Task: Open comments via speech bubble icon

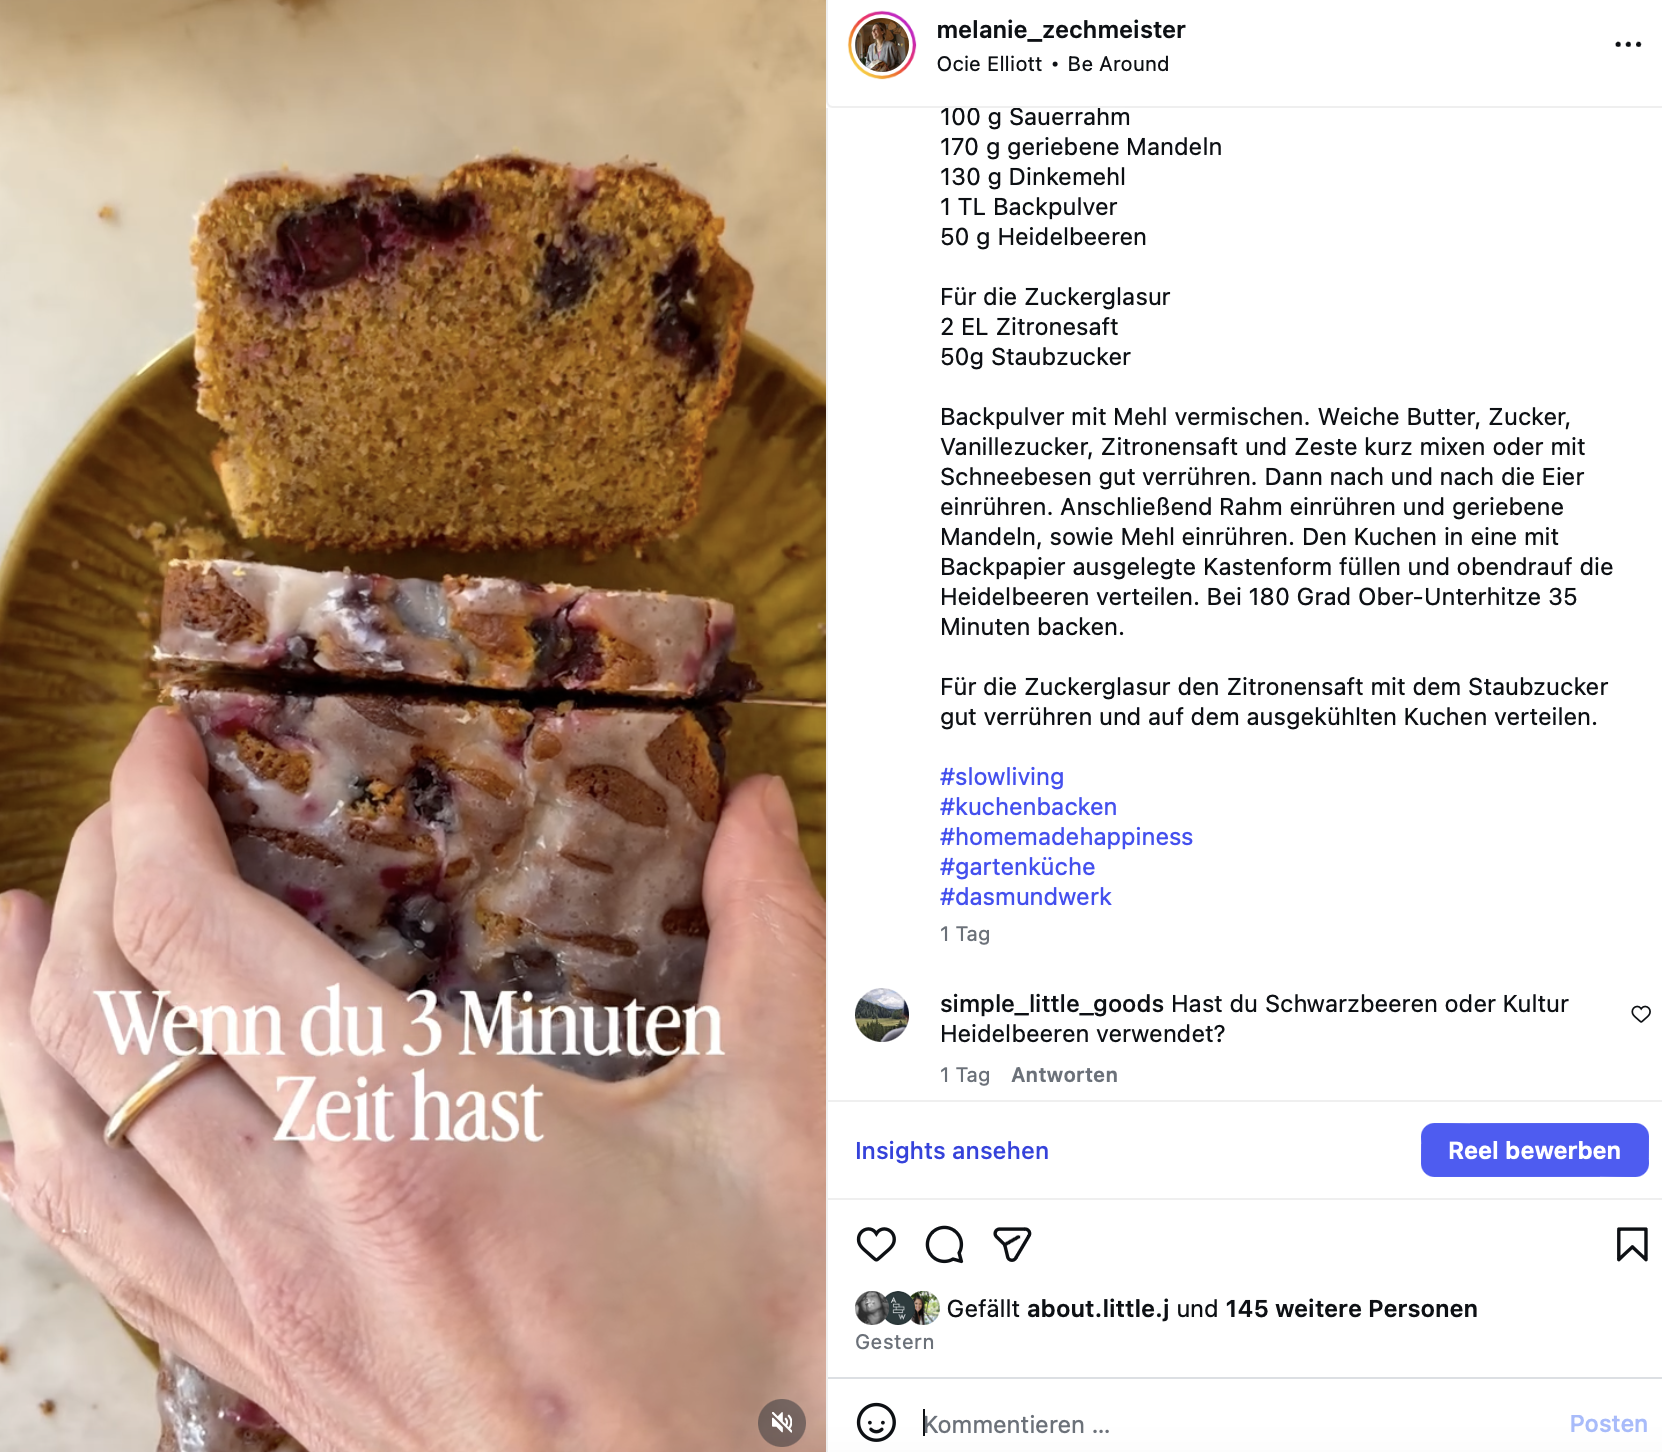Action: click(944, 1244)
